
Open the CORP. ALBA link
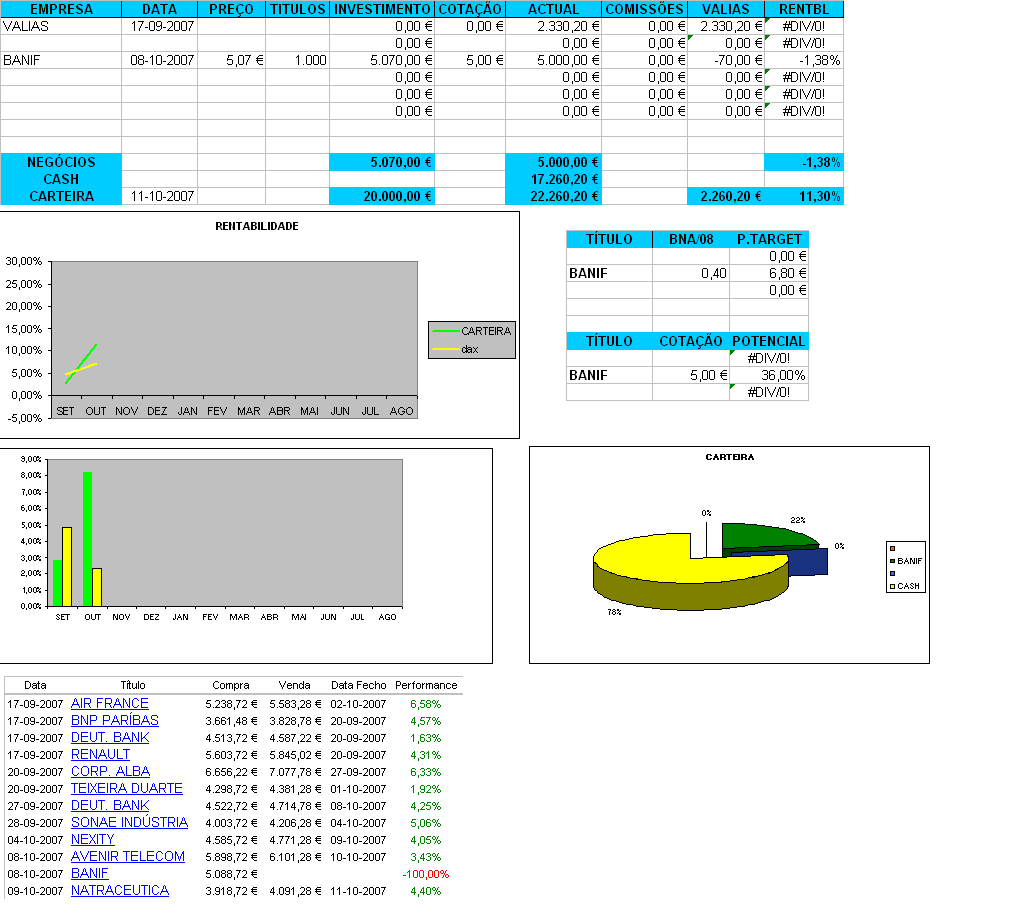tap(110, 771)
